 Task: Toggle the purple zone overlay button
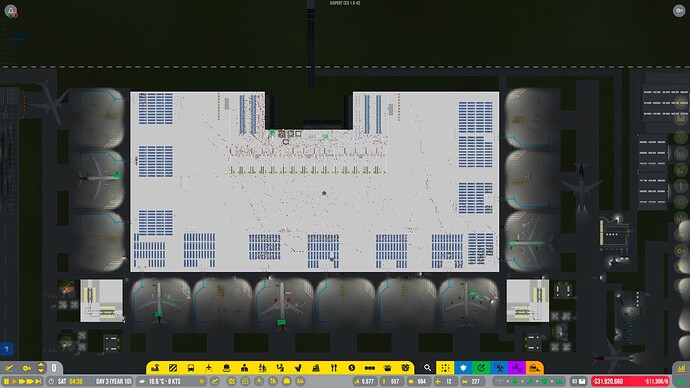(x=517, y=368)
